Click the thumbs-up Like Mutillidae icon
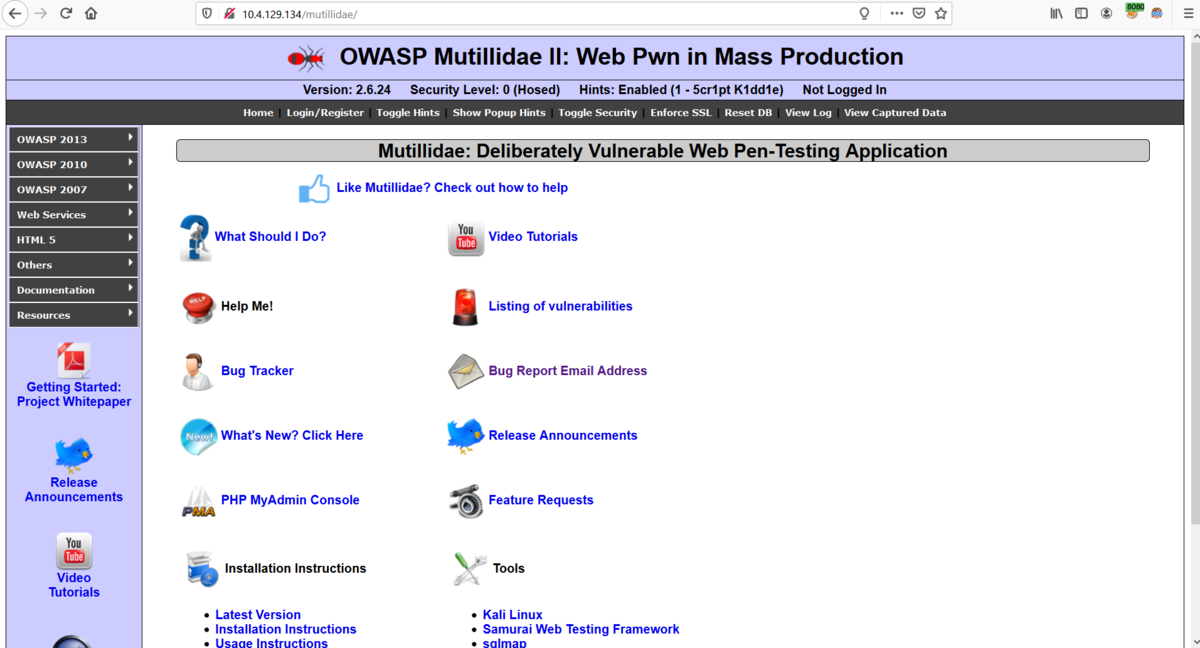 (314, 189)
